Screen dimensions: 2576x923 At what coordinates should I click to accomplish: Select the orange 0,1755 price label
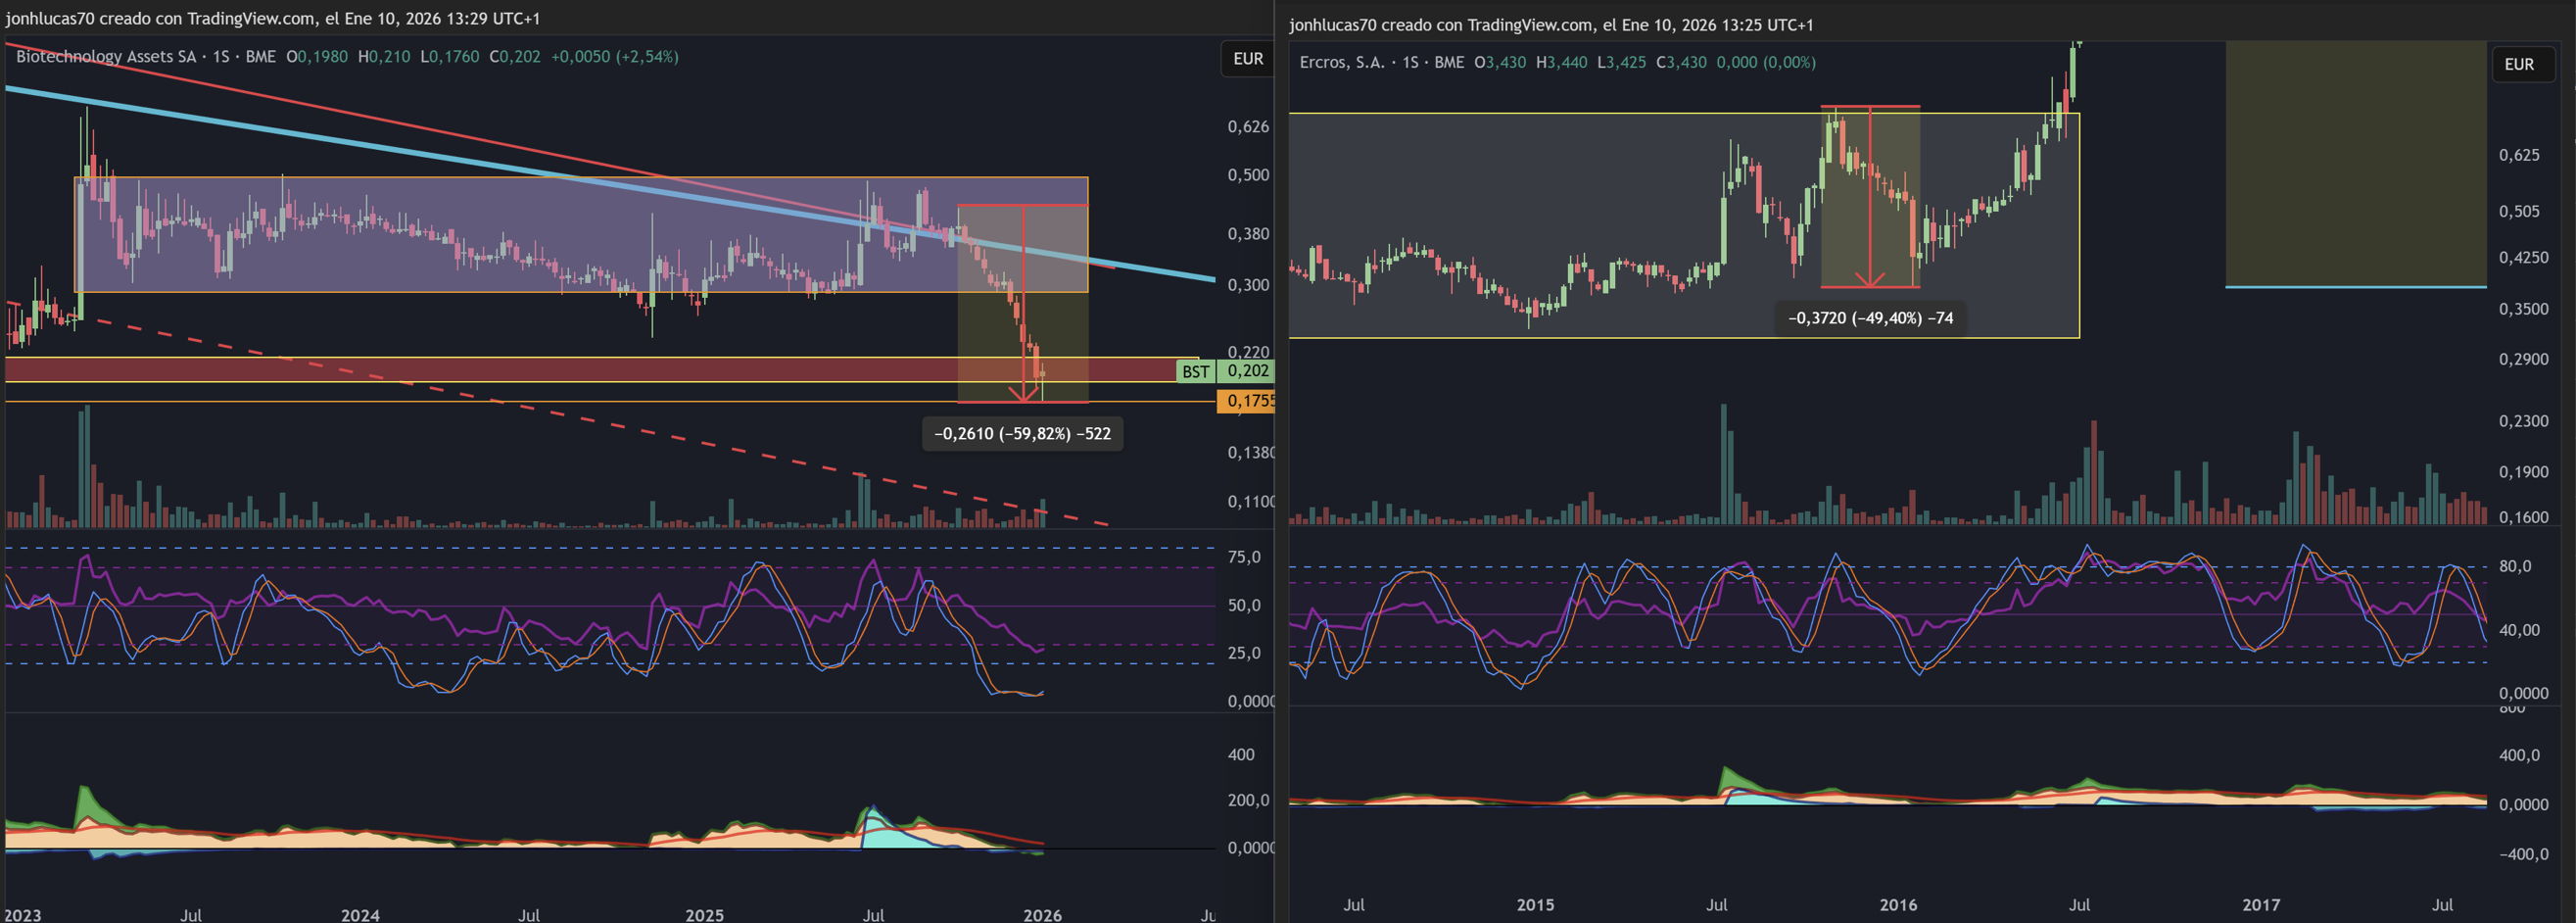click(1247, 401)
